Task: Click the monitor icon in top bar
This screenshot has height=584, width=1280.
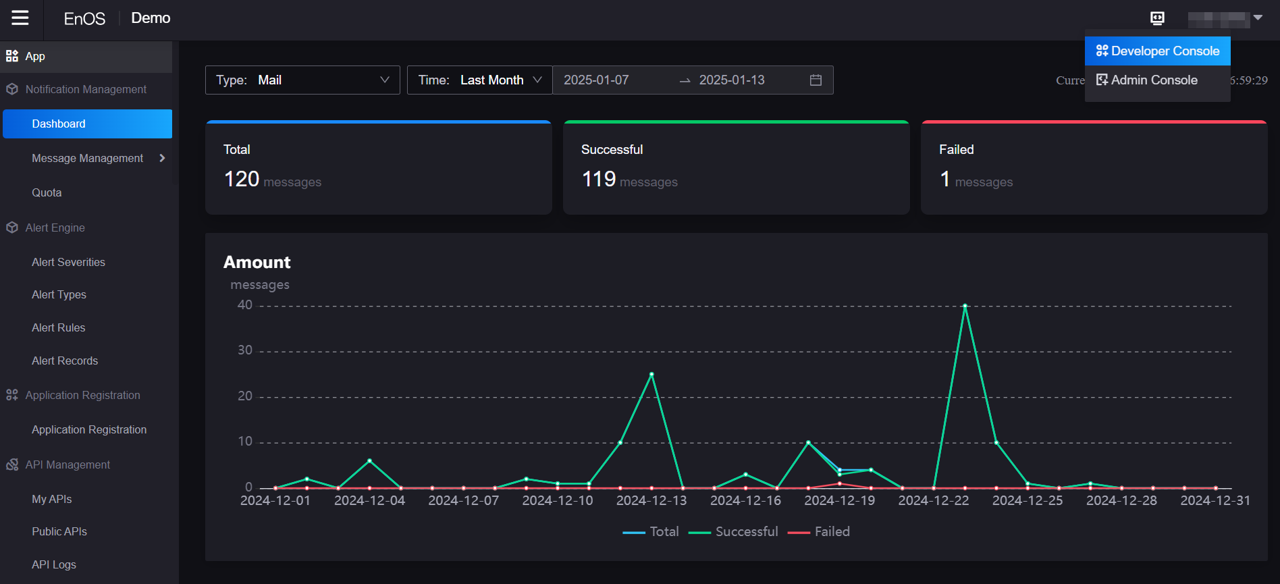Action: [1157, 18]
